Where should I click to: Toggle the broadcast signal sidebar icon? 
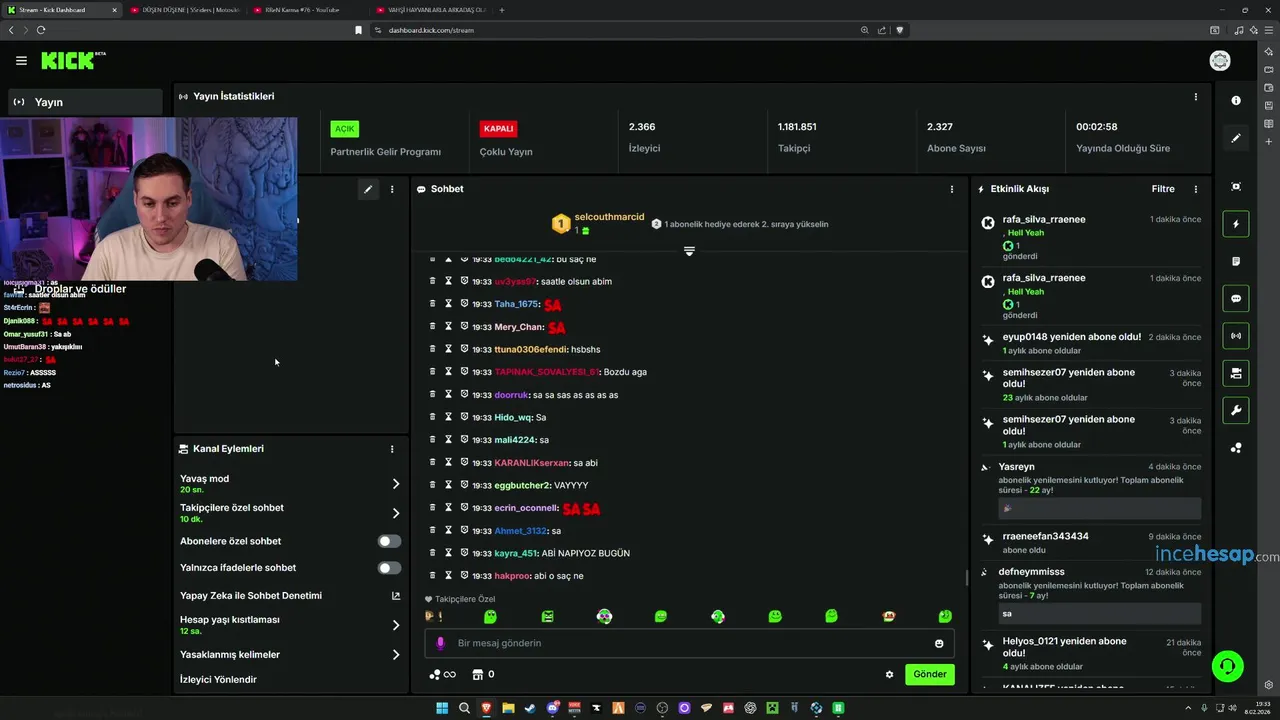[x=1236, y=336]
